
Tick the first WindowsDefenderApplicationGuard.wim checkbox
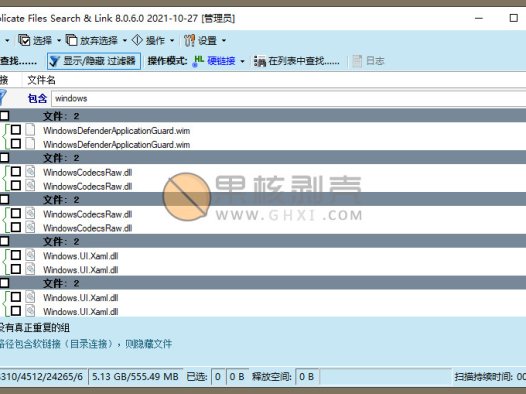(16, 130)
